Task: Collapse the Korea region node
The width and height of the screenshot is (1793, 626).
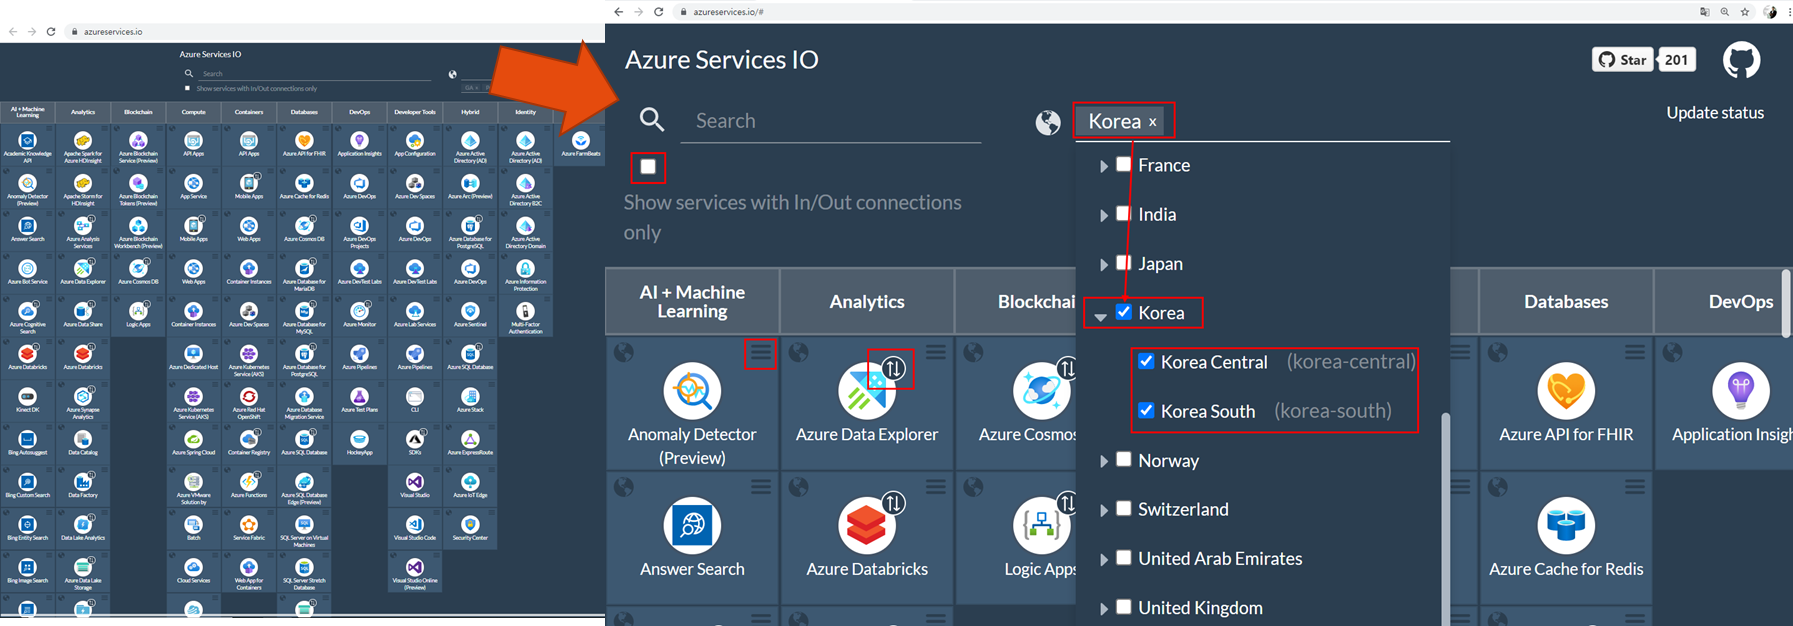Action: 1101,316
